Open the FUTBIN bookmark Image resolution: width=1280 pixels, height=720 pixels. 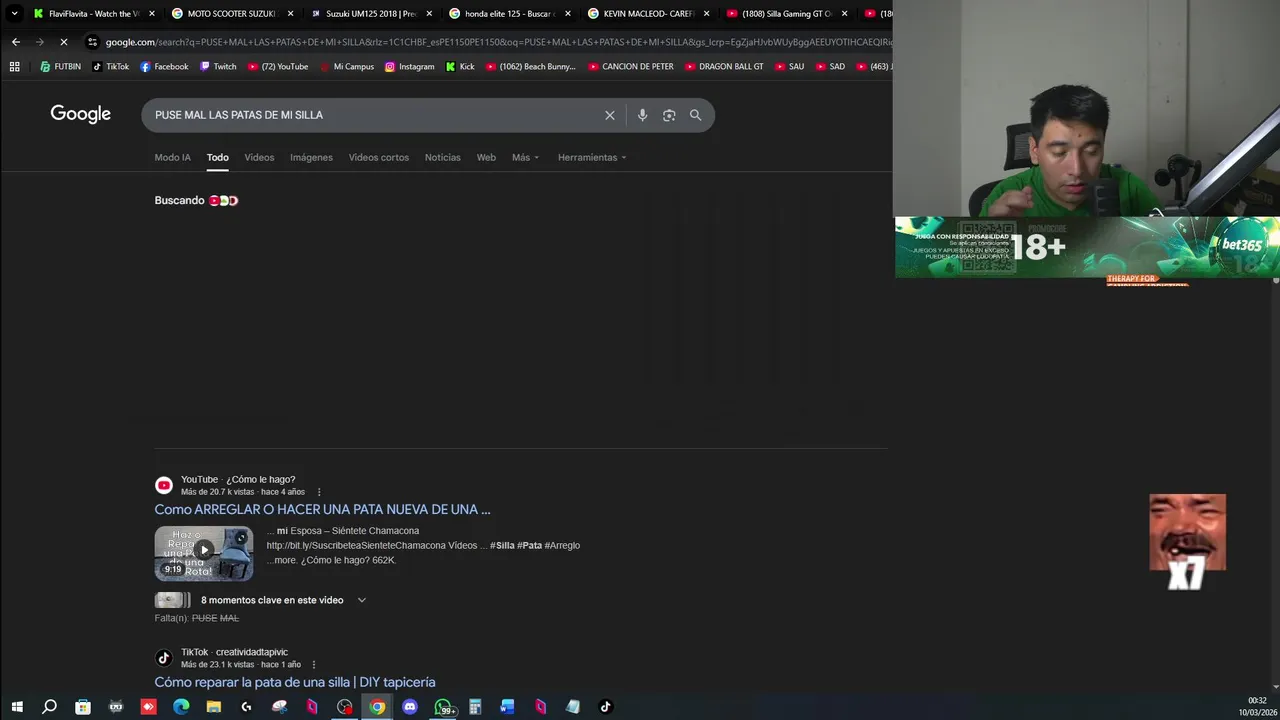[x=60, y=66]
